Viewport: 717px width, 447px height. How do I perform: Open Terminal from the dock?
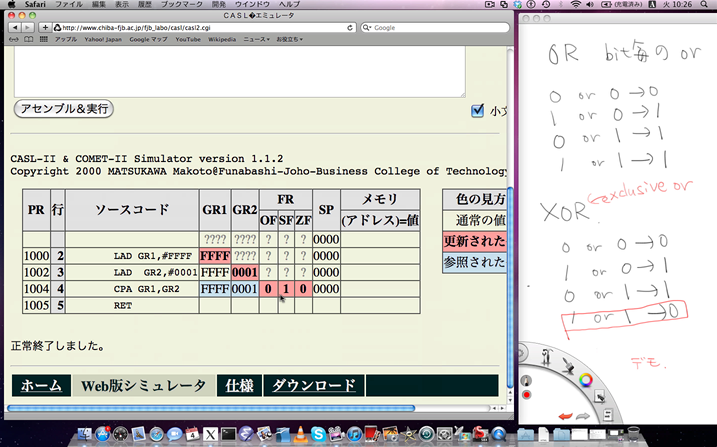tap(228, 434)
